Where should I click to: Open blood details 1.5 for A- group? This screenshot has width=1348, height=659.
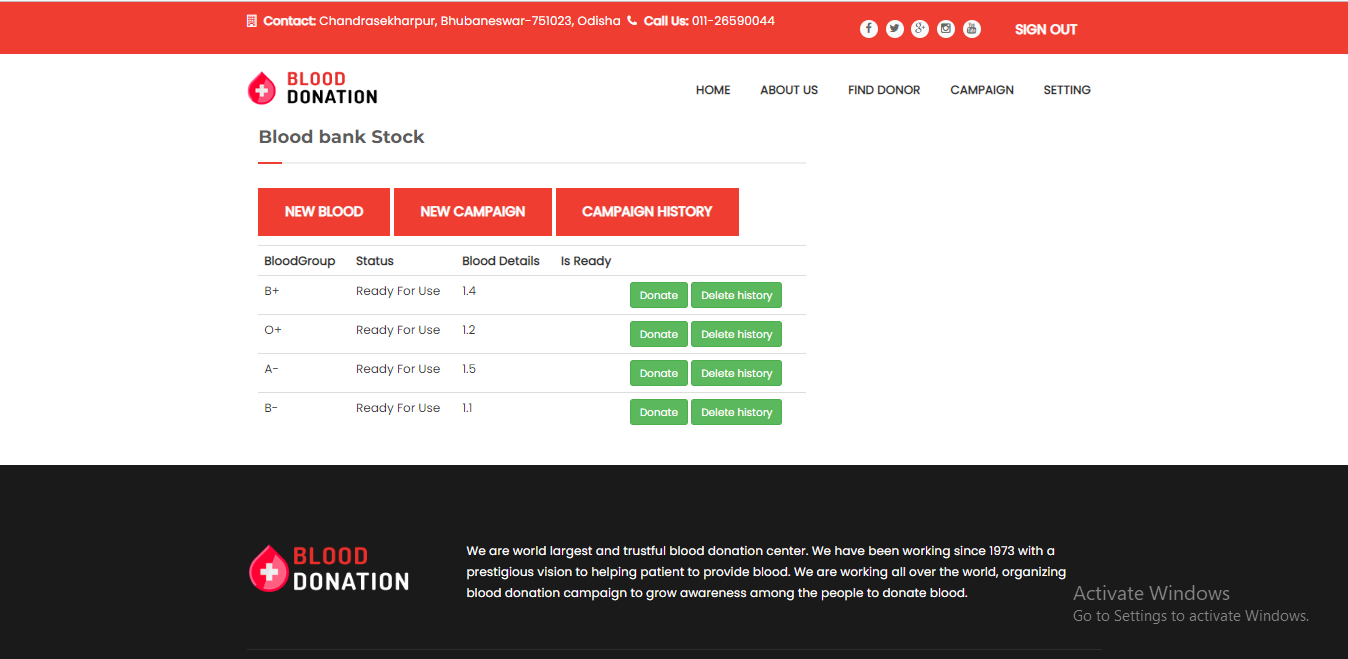469,368
